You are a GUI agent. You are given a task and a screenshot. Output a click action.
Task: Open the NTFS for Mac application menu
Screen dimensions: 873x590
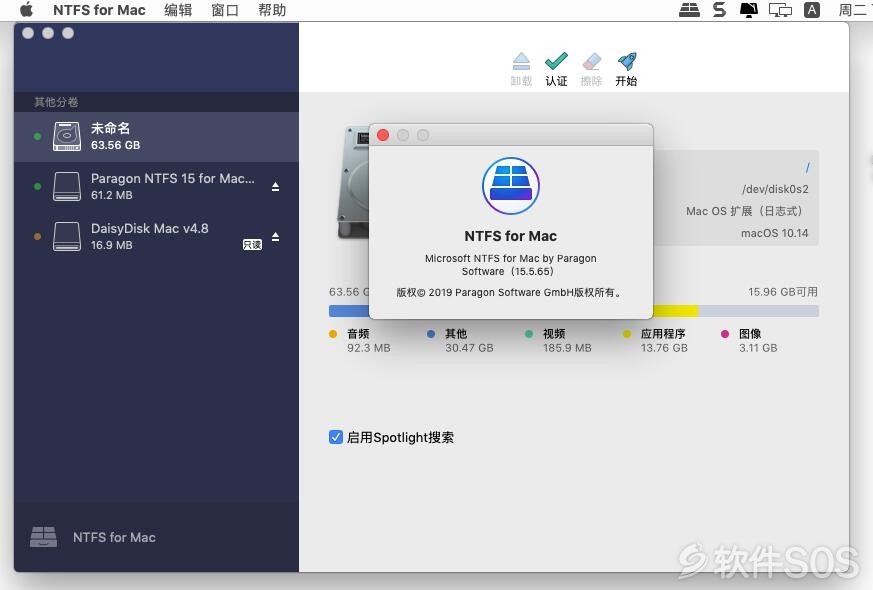(x=99, y=10)
